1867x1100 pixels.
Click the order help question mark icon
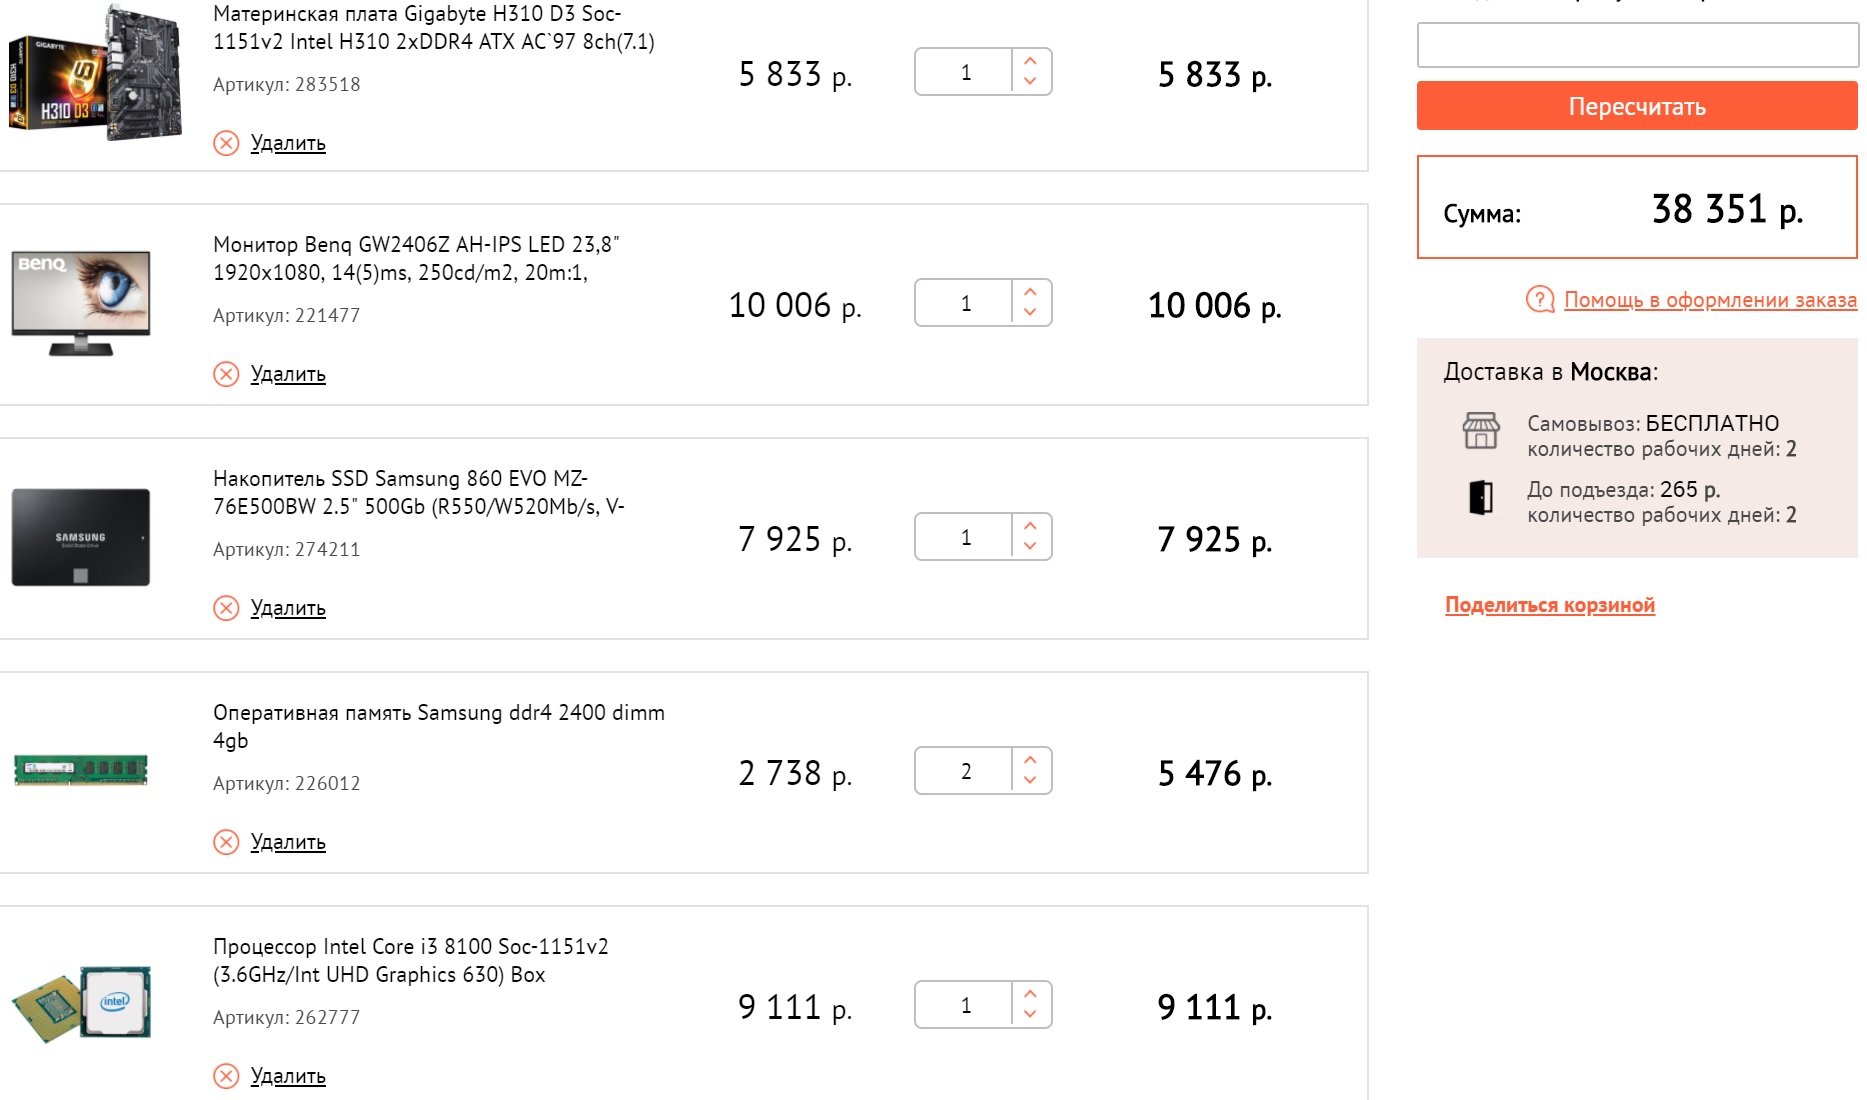pos(1539,299)
